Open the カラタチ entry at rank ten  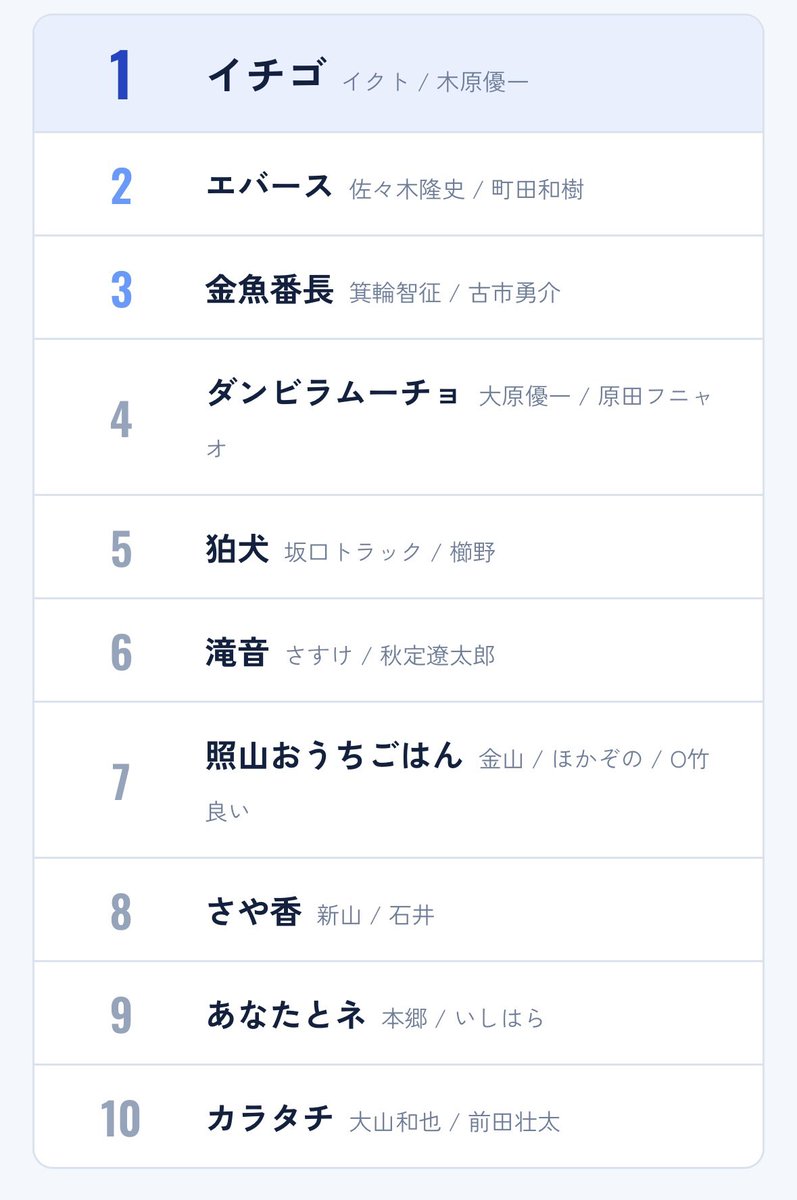coord(398,1116)
